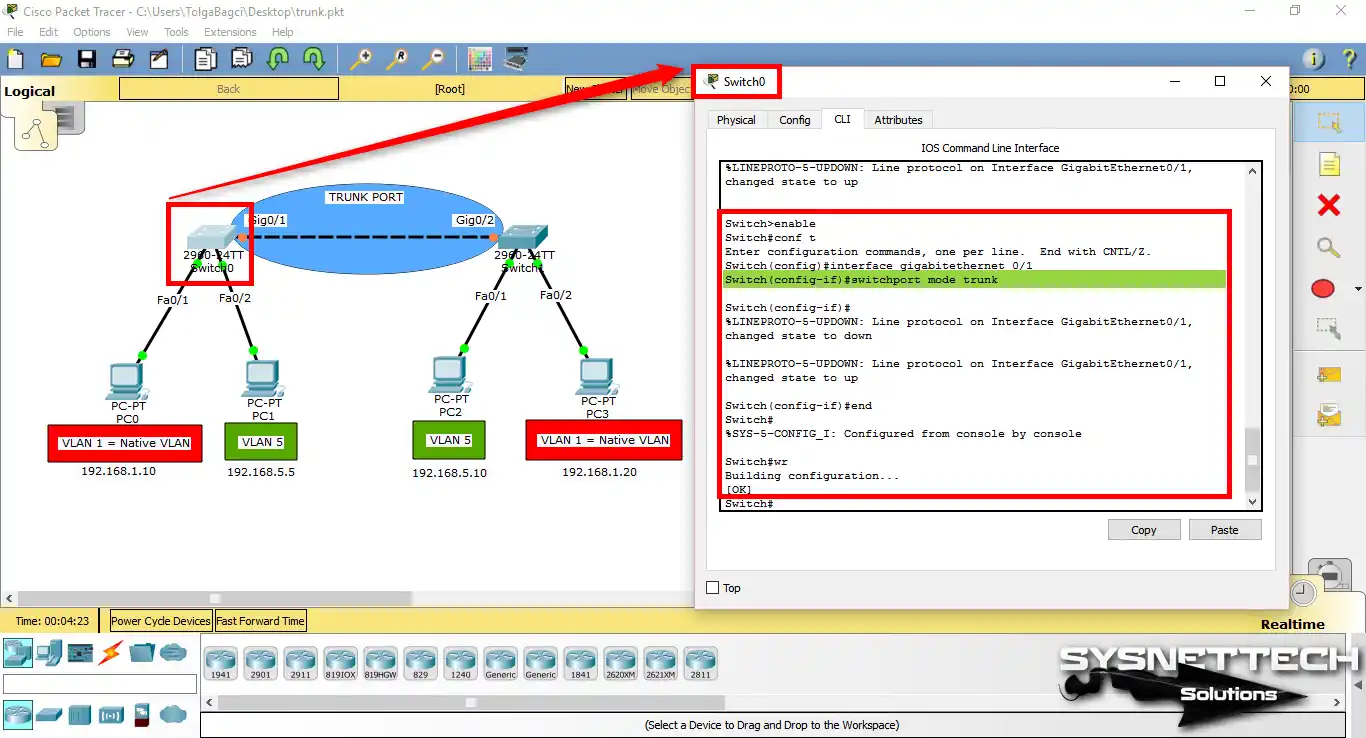This screenshot has height=738, width=1366.
Task: Choose the Inspect magnifier tool
Action: (1328, 247)
